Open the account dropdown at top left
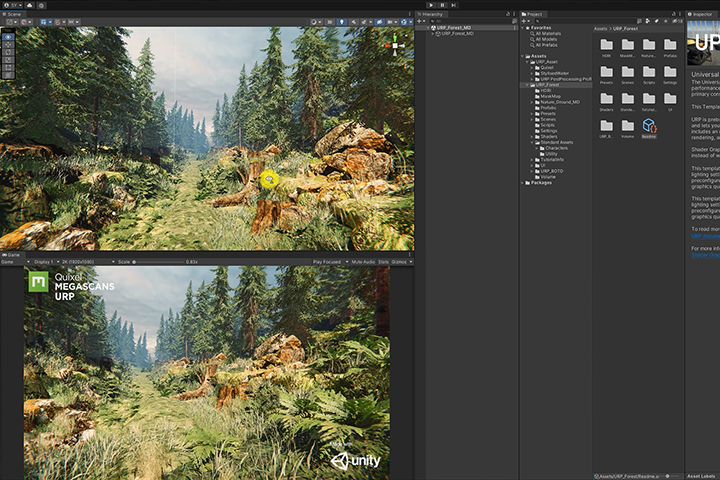This screenshot has width=720, height=480. click(12, 6)
